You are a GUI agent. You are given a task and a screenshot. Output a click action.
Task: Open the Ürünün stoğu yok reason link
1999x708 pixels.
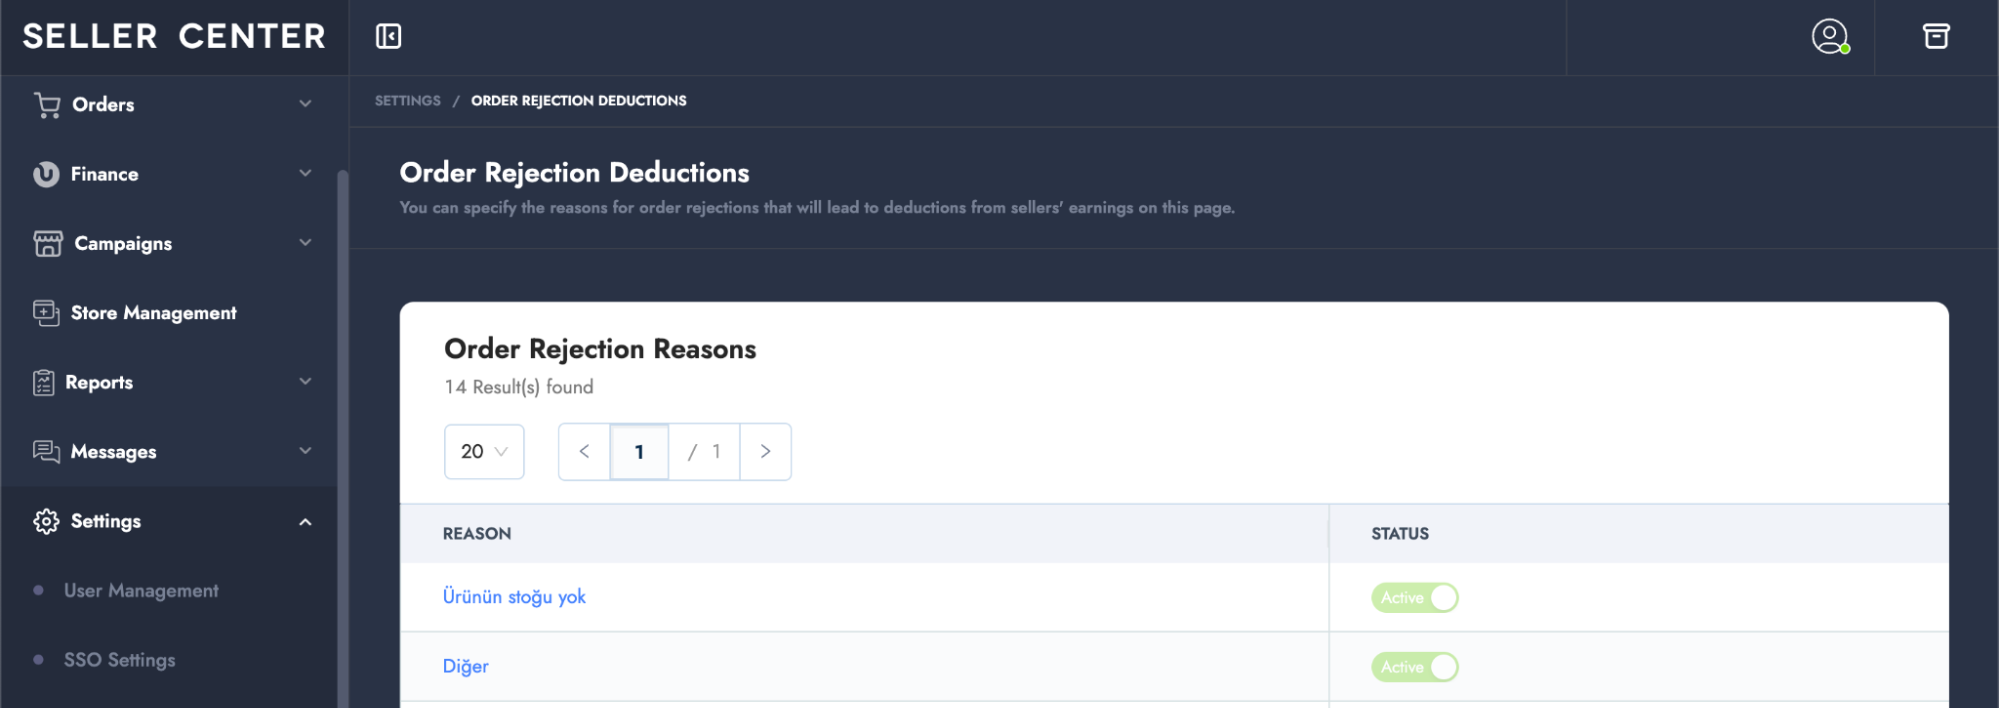point(514,597)
